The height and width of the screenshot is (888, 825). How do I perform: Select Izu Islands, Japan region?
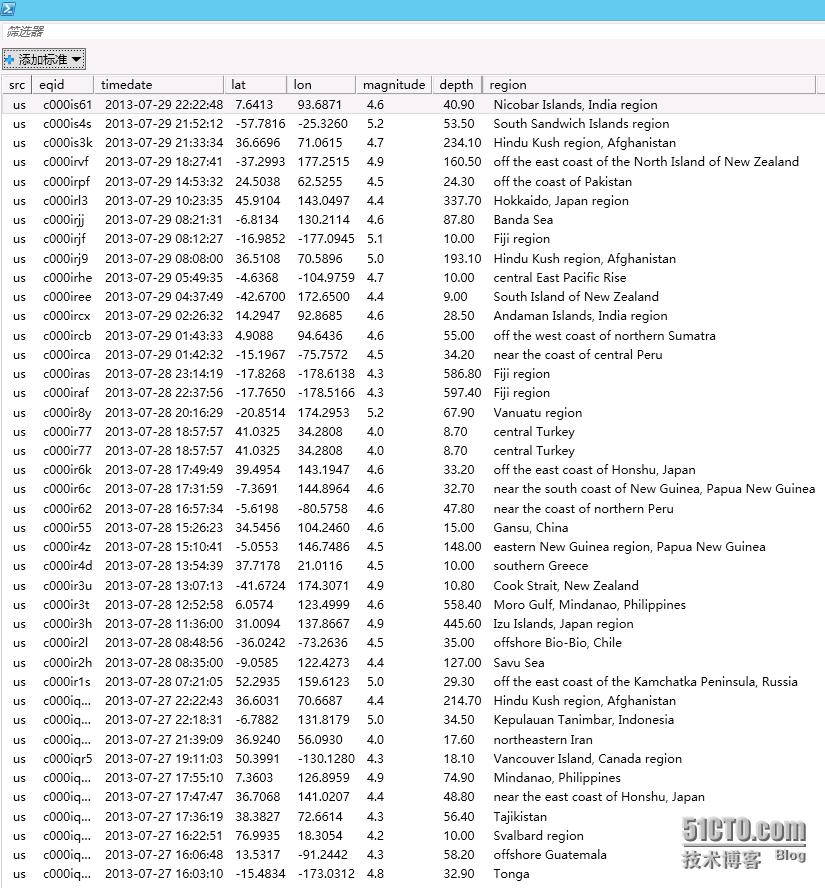click(563, 624)
